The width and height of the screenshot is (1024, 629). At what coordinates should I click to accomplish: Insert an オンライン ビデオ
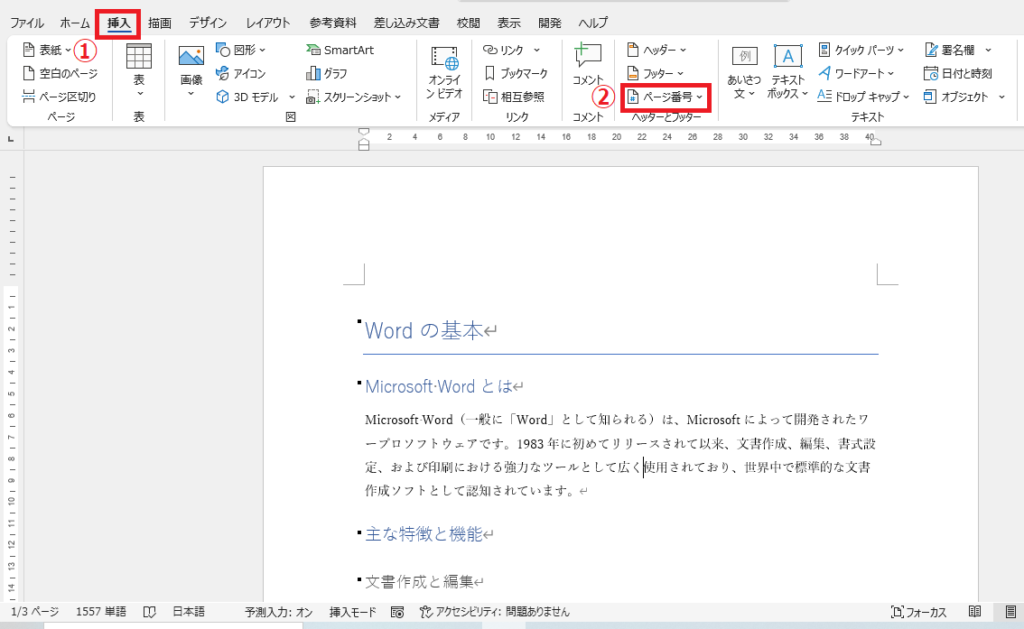[x=444, y=72]
